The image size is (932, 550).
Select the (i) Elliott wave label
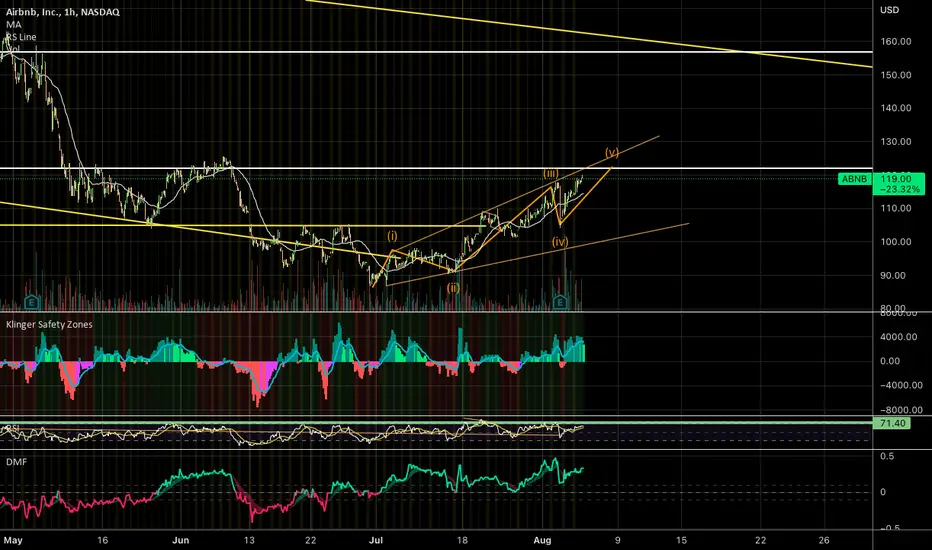(392, 236)
